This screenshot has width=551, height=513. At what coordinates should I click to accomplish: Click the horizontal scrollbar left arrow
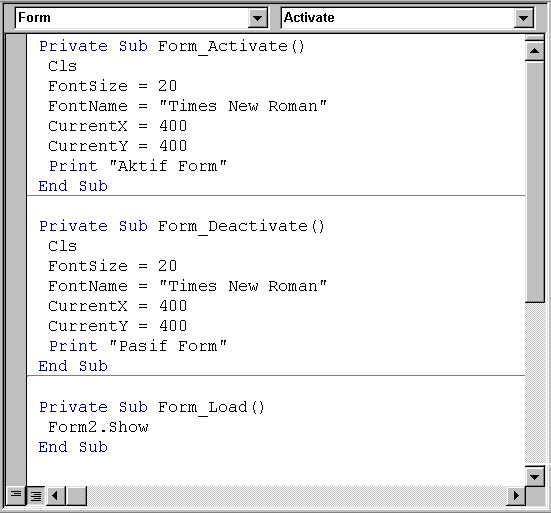click(55, 496)
